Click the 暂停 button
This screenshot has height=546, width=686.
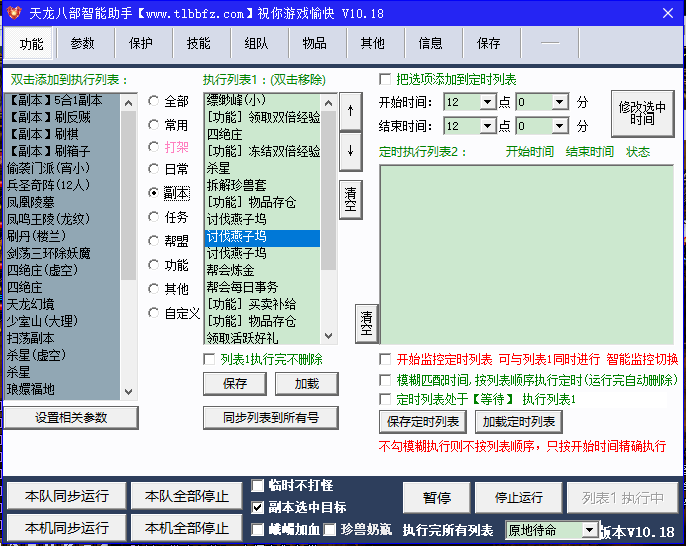(x=437, y=497)
